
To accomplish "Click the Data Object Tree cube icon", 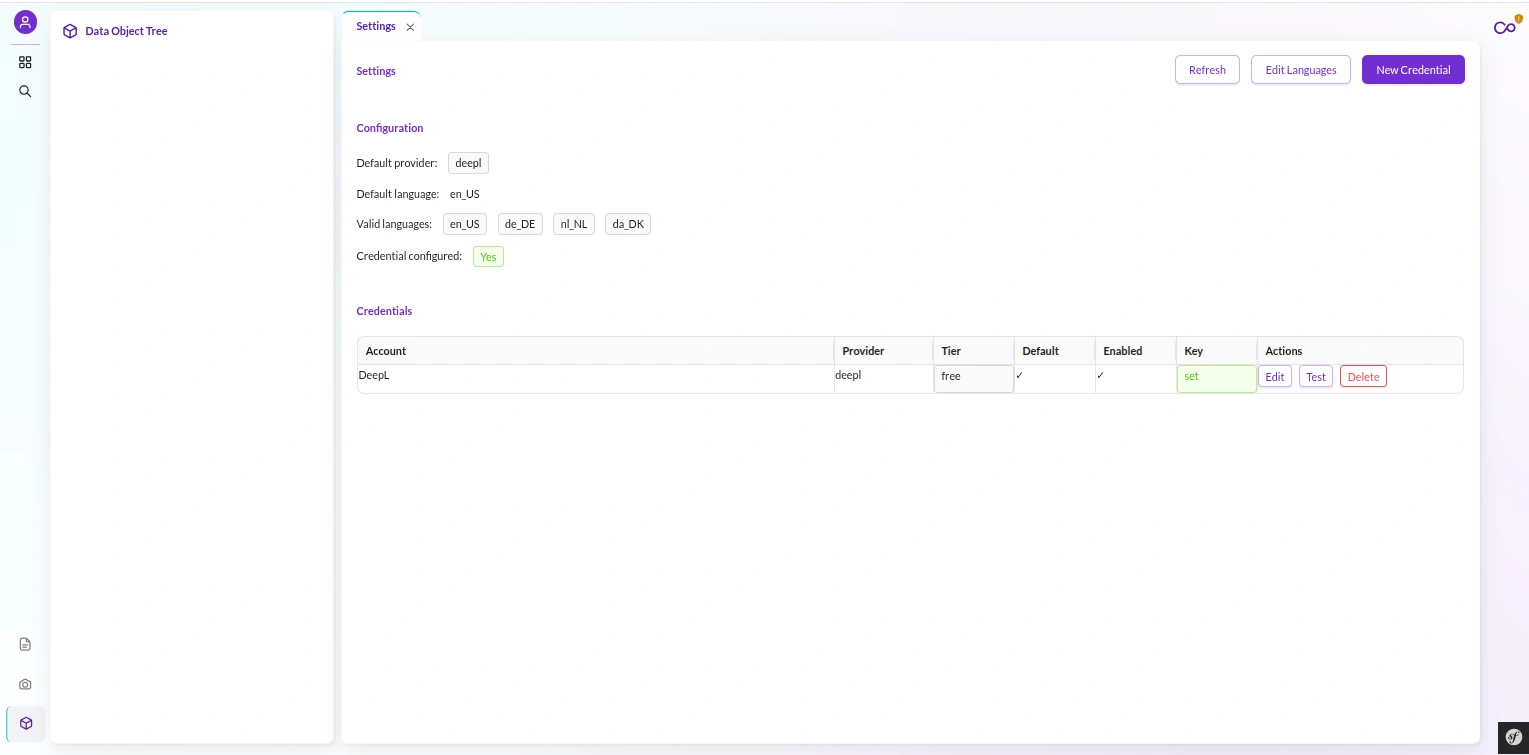I will 70,31.
